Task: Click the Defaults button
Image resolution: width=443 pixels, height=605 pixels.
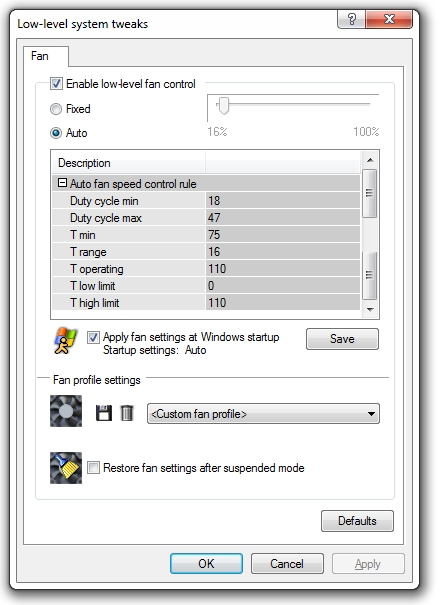Action: pyautogui.click(x=357, y=521)
